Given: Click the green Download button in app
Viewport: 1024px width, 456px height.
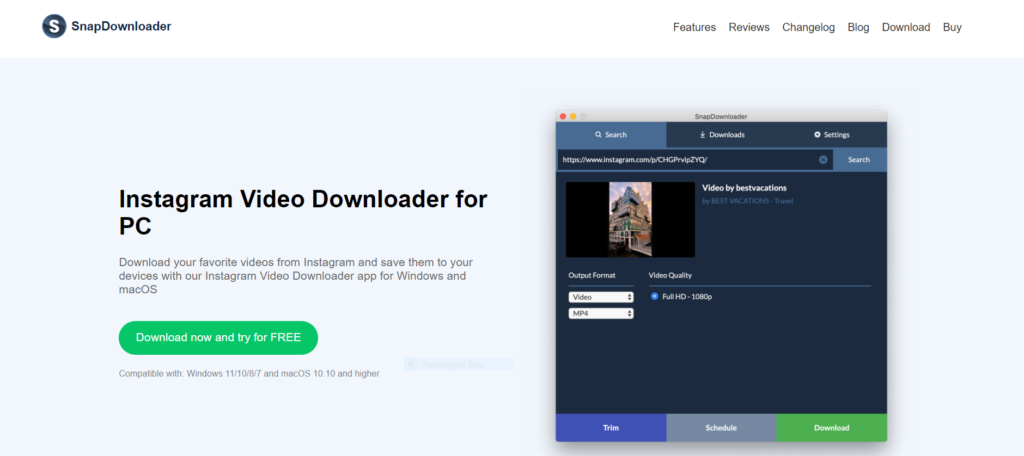Looking at the screenshot, I should click(832, 428).
